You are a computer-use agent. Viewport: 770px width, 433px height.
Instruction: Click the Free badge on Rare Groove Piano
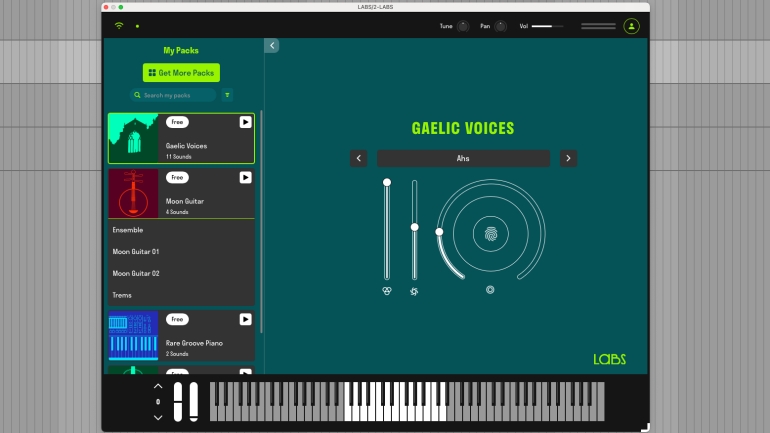[177, 319]
